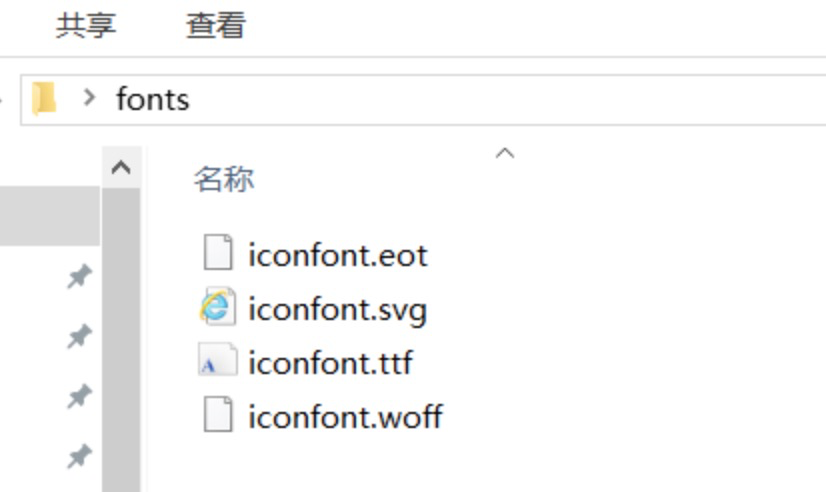Expand the breadcrumb chevron before fonts
826x492 pixels.
click(91, 98)
